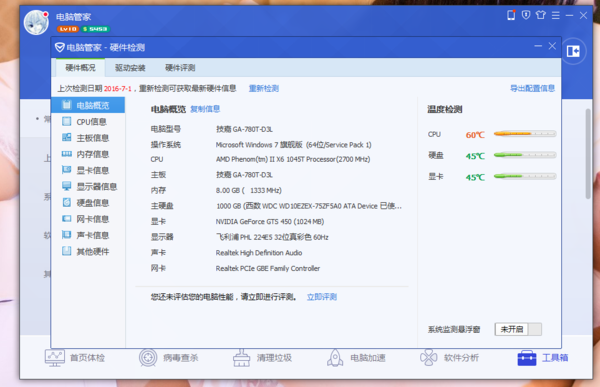Image resolution: width=600 pixels, height=387 pixels.
Task: Open 显示器信息 monitor info
Action: click(88, 186)
